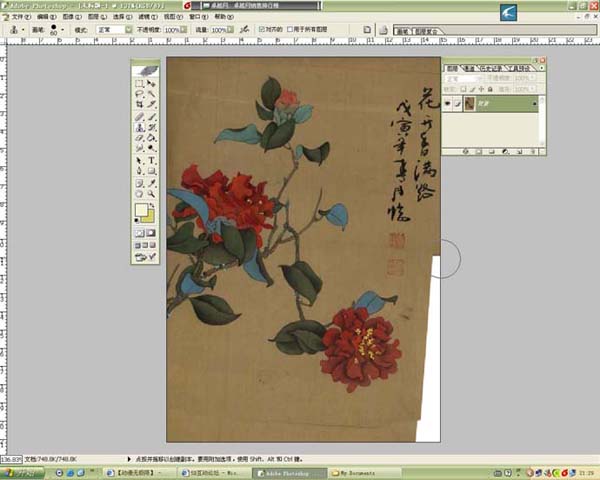
Task: Select the Lasso tool
Action: pos(139,94)
